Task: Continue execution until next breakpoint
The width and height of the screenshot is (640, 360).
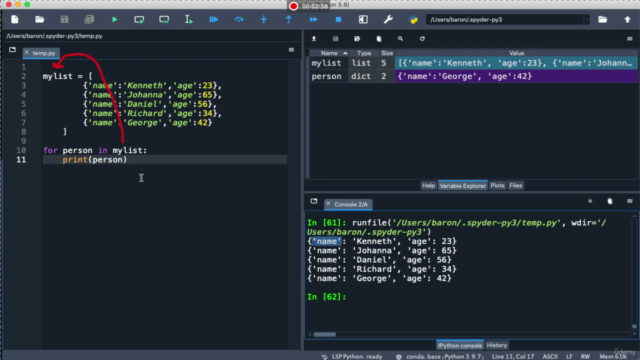Action: pyautogui.click(x=313, y=19)
